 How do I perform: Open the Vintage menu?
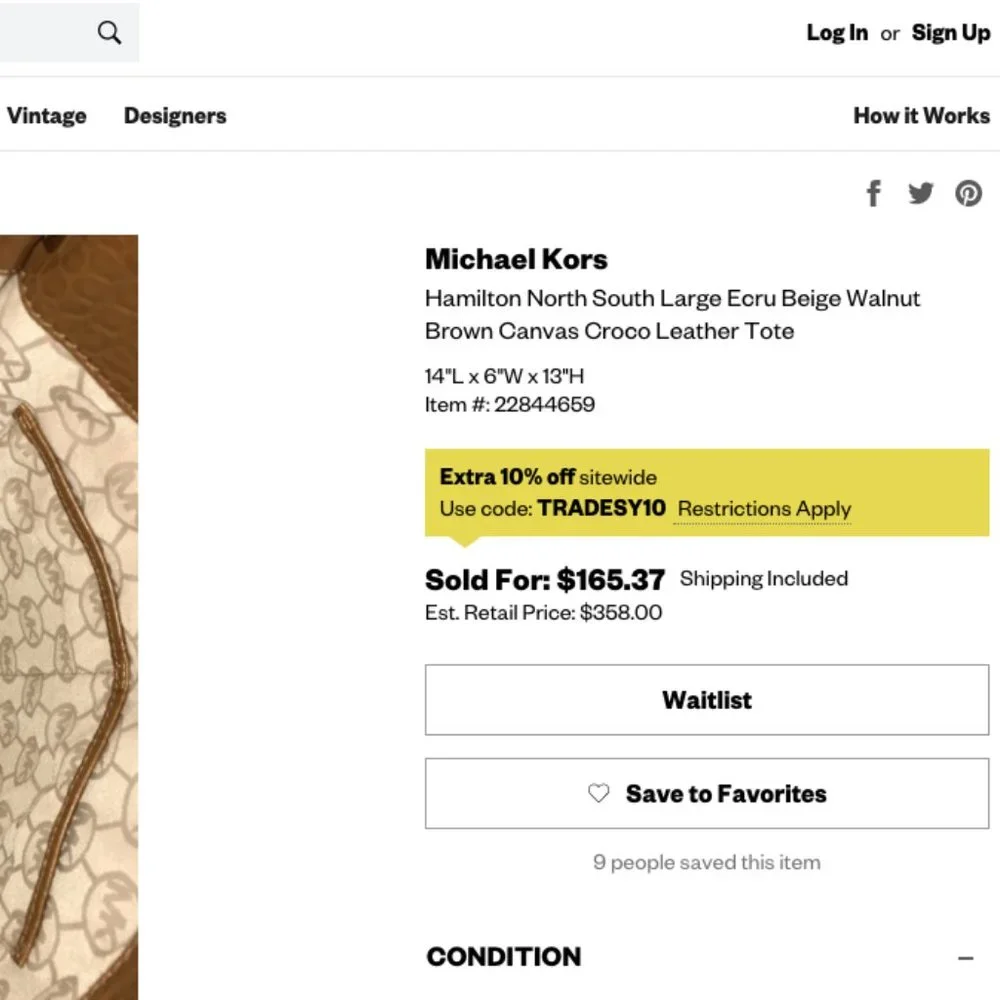[46, 116]
